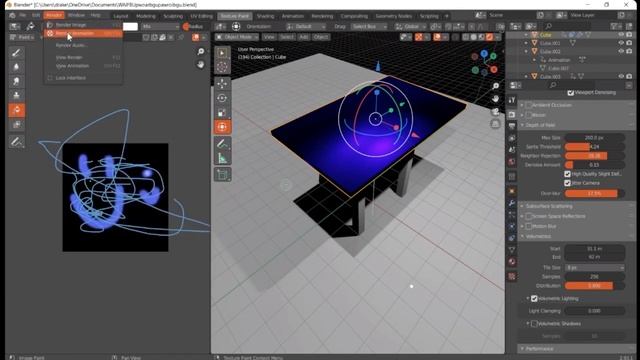
Task: Expand the Performance panel
Action: click(x=522, y=349)
